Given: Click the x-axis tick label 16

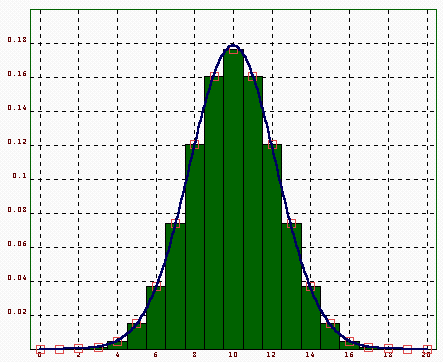Looking at the screenshot, I should pos(349,355).
